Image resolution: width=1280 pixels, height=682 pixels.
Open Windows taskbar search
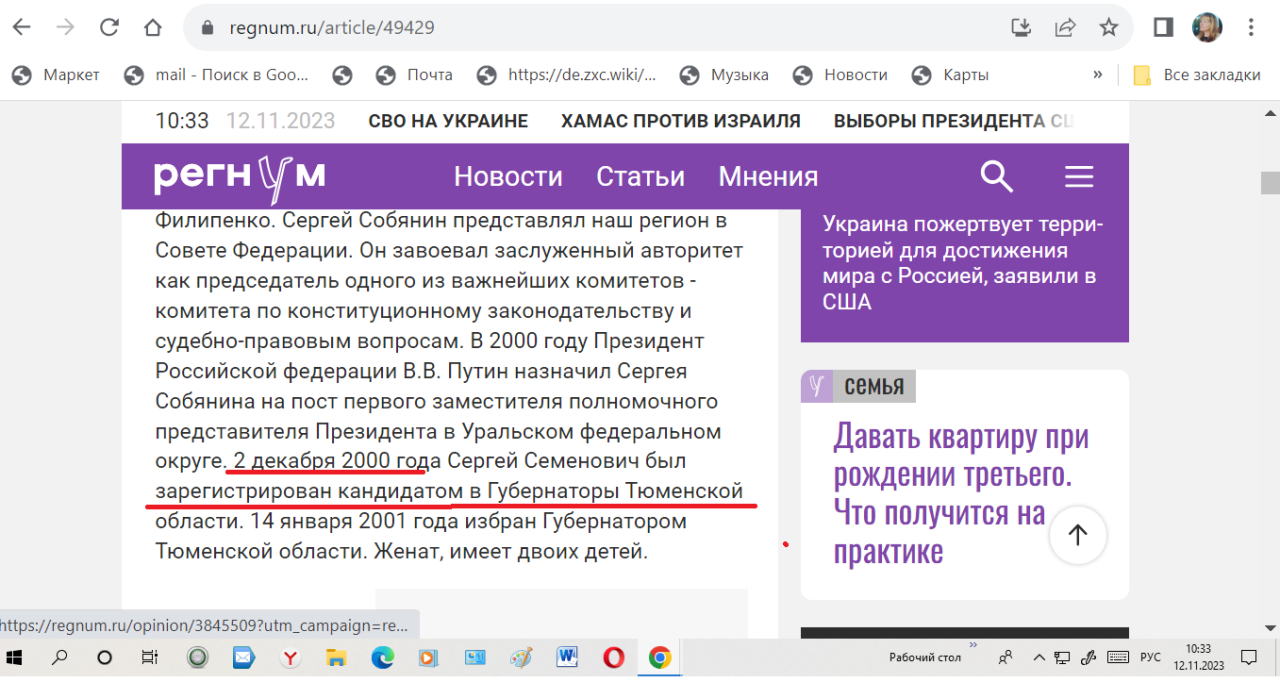point(60,657)
